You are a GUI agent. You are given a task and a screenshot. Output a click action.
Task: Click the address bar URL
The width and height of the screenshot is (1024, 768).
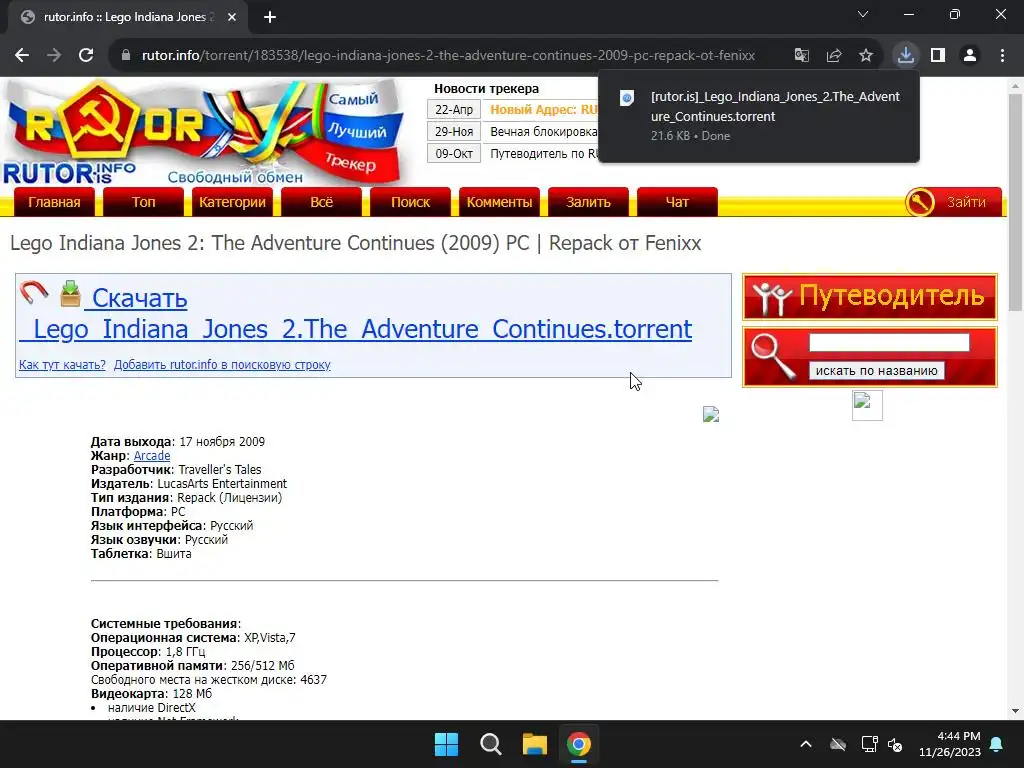click(x=448, y=56)
